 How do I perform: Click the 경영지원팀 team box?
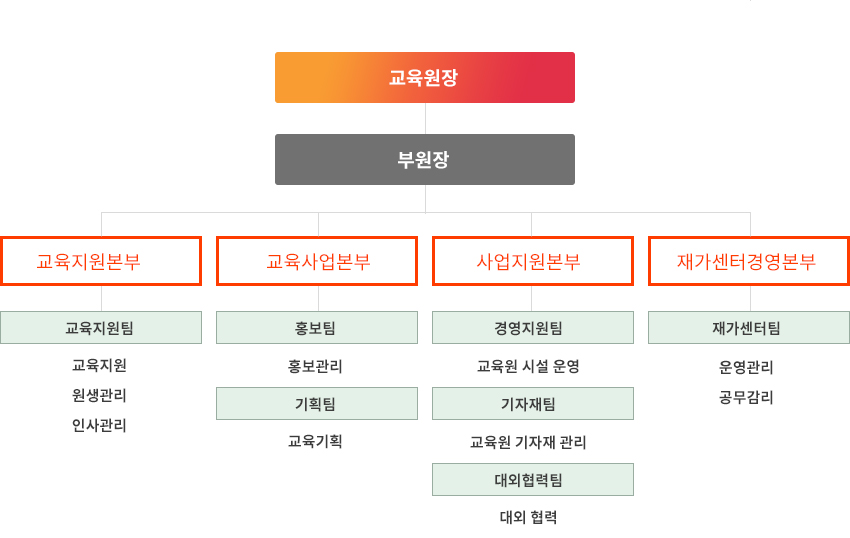click(532, 328)
